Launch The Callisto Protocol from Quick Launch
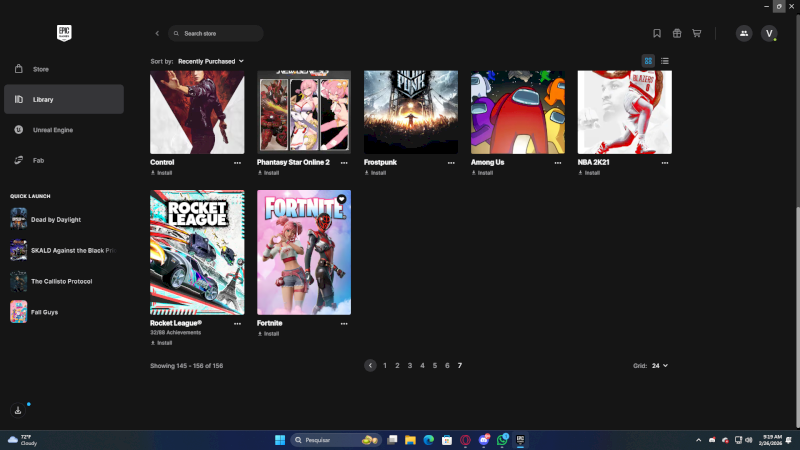Viewport: 800px width, 450px height. click(64, 281)
